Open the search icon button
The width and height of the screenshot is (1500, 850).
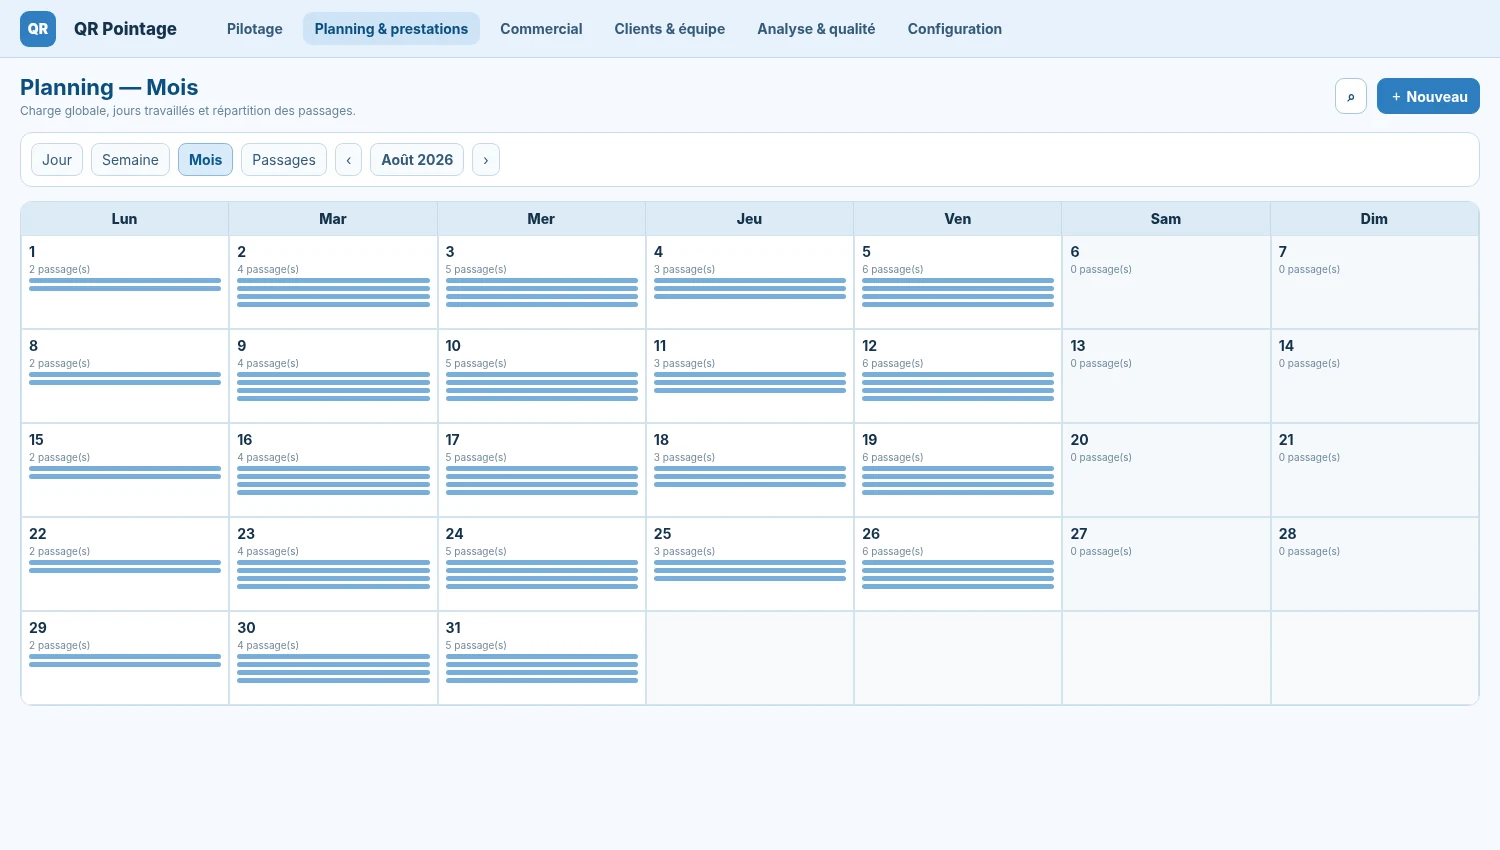point(1351,96)
